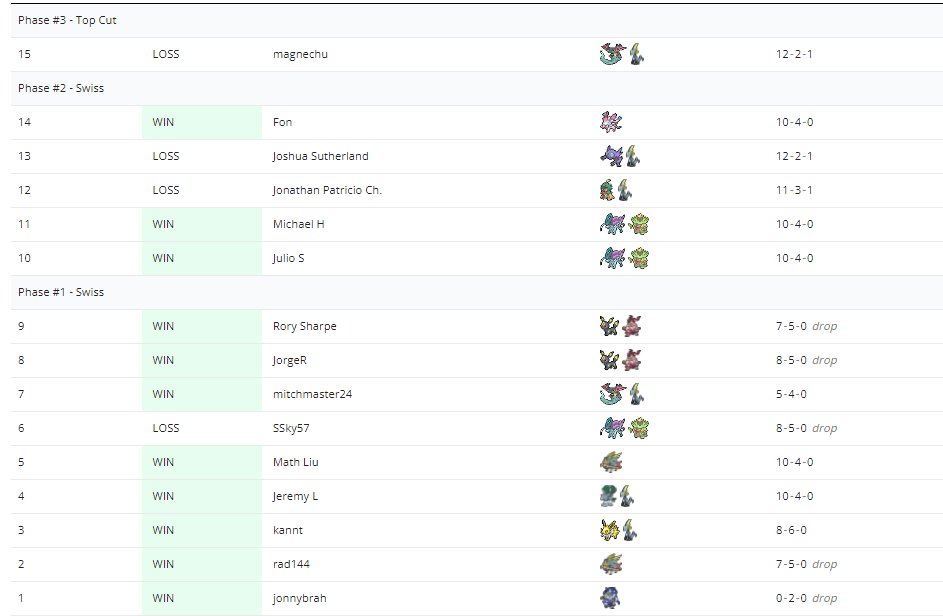This screenshot has height=616, width=943.
Task: Click the Dusknoir icon in mitchmaster24's row
Action: point(636,394)
